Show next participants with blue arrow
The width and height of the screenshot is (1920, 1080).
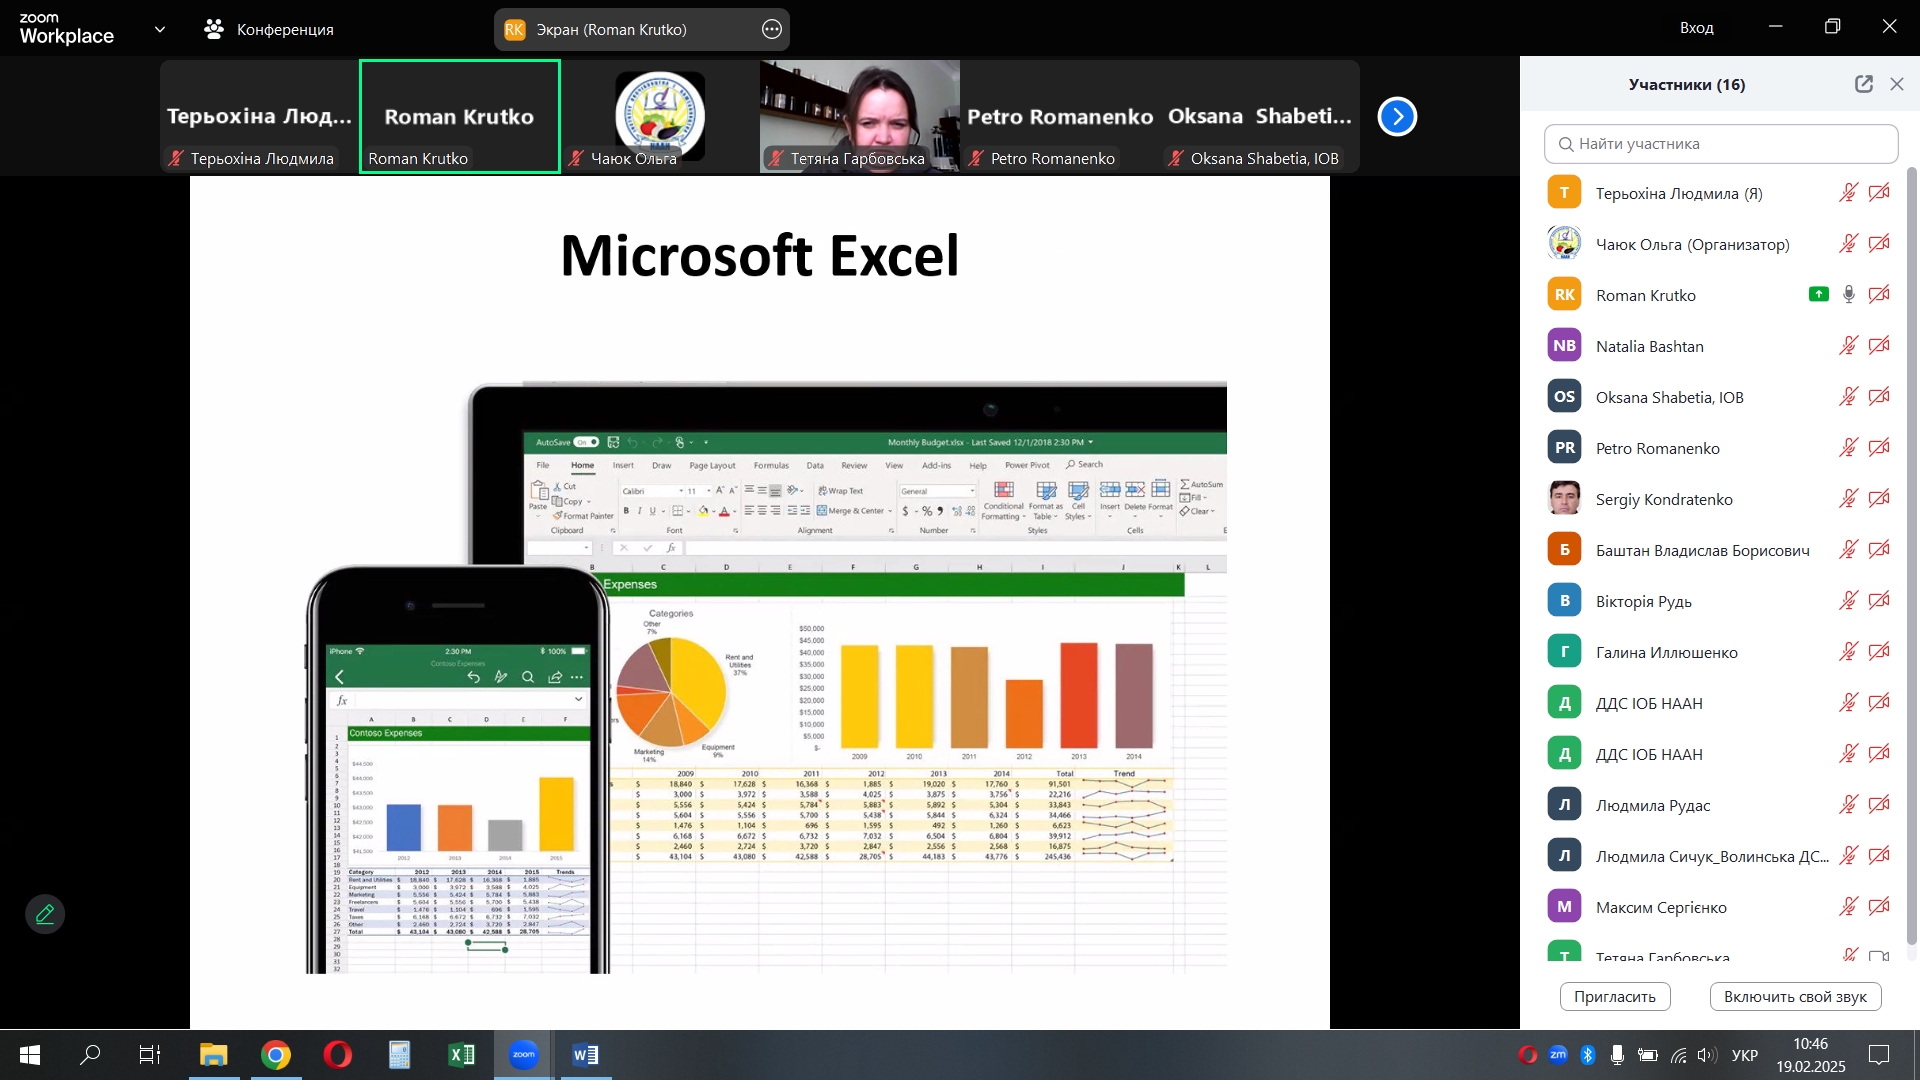1397,117
